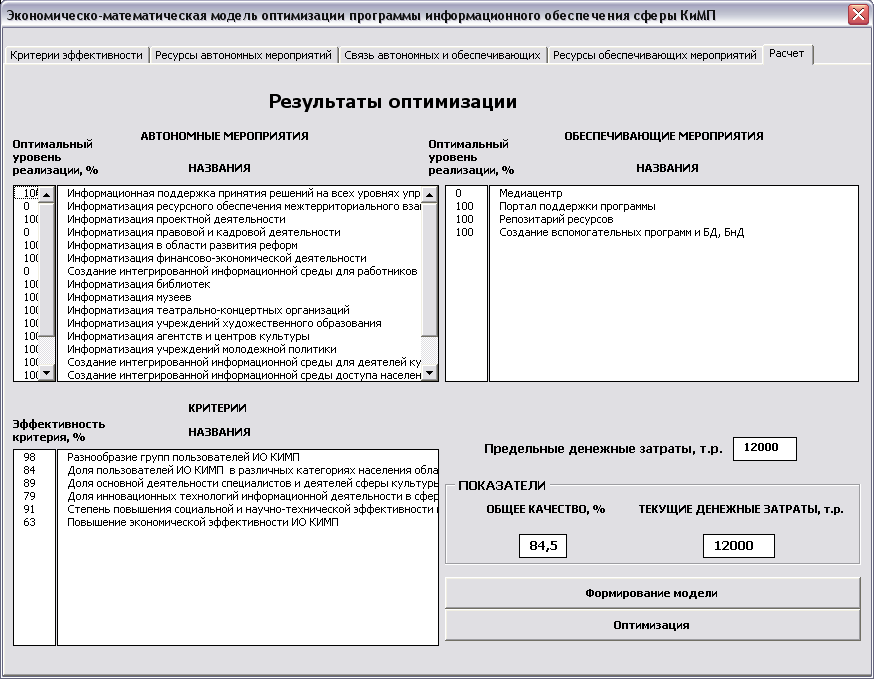Click efficiency value 89 in criteria list

click(34, 483)
